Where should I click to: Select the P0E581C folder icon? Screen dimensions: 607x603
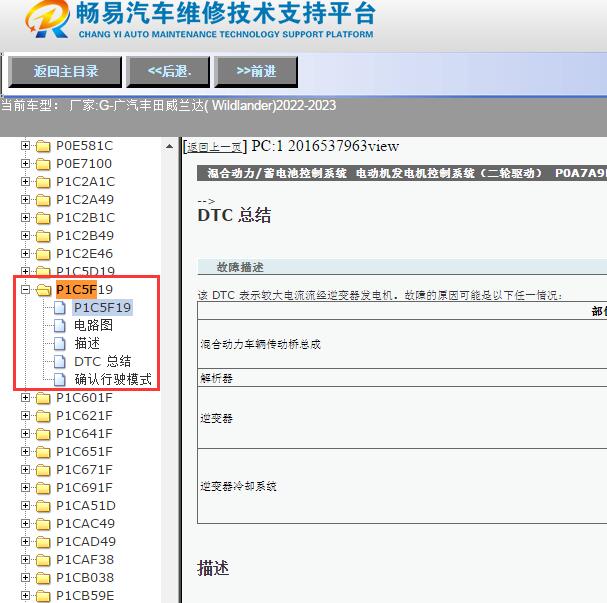pyautogui.click(x=43, y=146)
